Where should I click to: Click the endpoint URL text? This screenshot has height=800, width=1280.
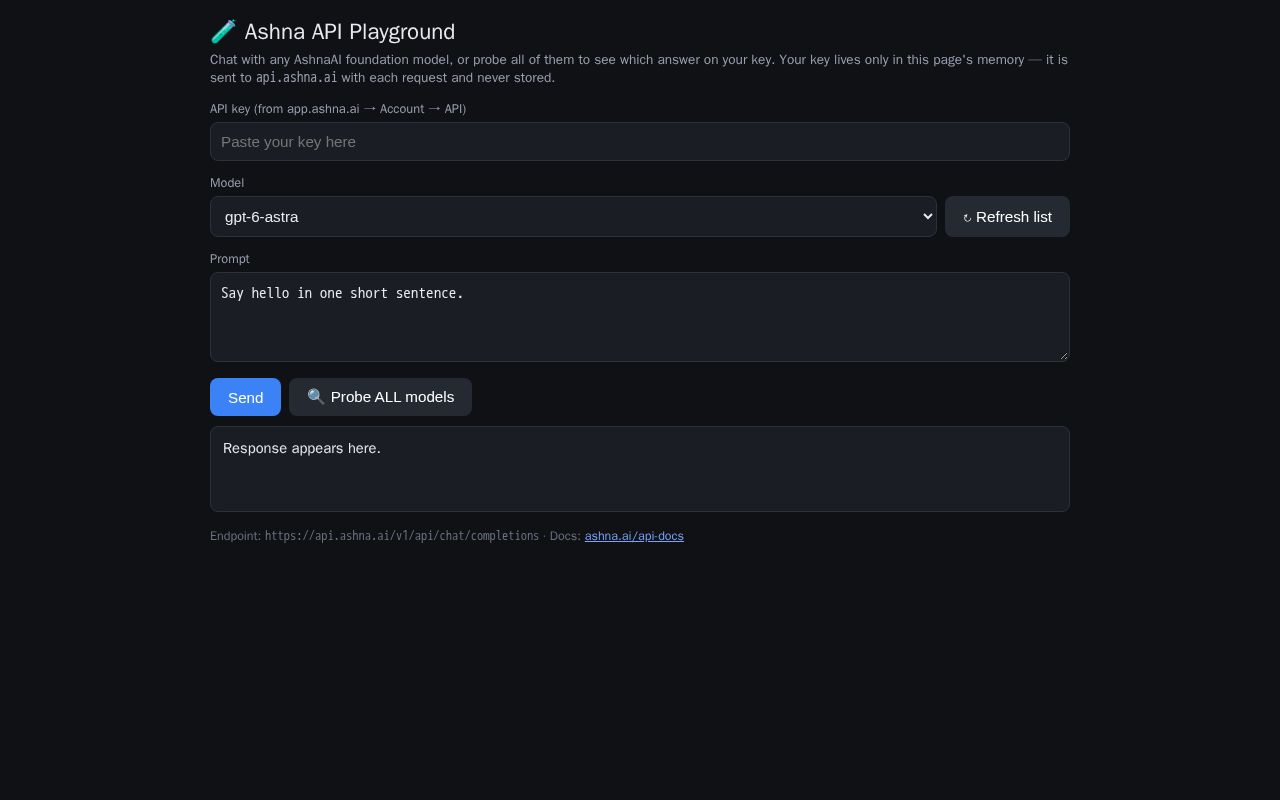pos(402,536)
